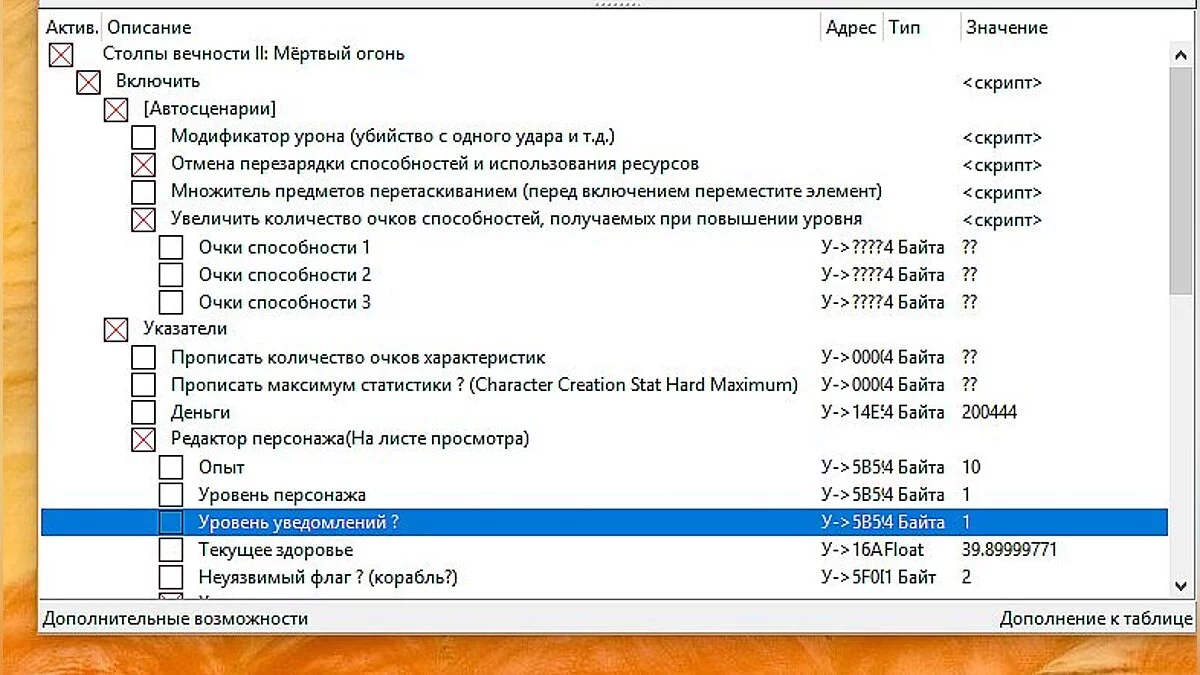Select the Модификатор урона row text
Image resolution: width=1200 pixels, height=675 pixels.
point(392,137)
